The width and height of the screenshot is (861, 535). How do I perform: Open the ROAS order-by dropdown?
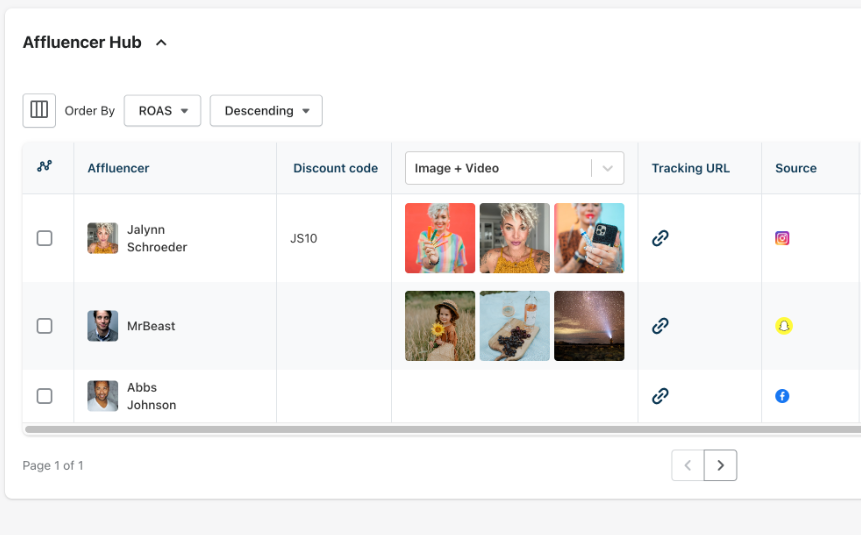coord(162,111)
